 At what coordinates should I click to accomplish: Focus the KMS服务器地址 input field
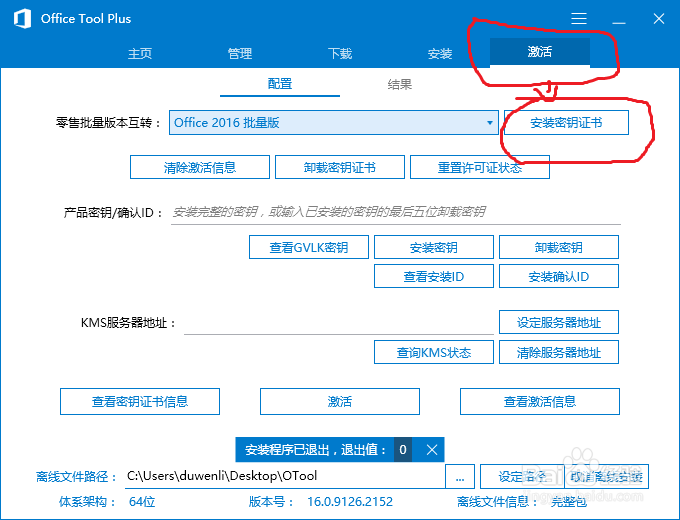click(339, 323)
